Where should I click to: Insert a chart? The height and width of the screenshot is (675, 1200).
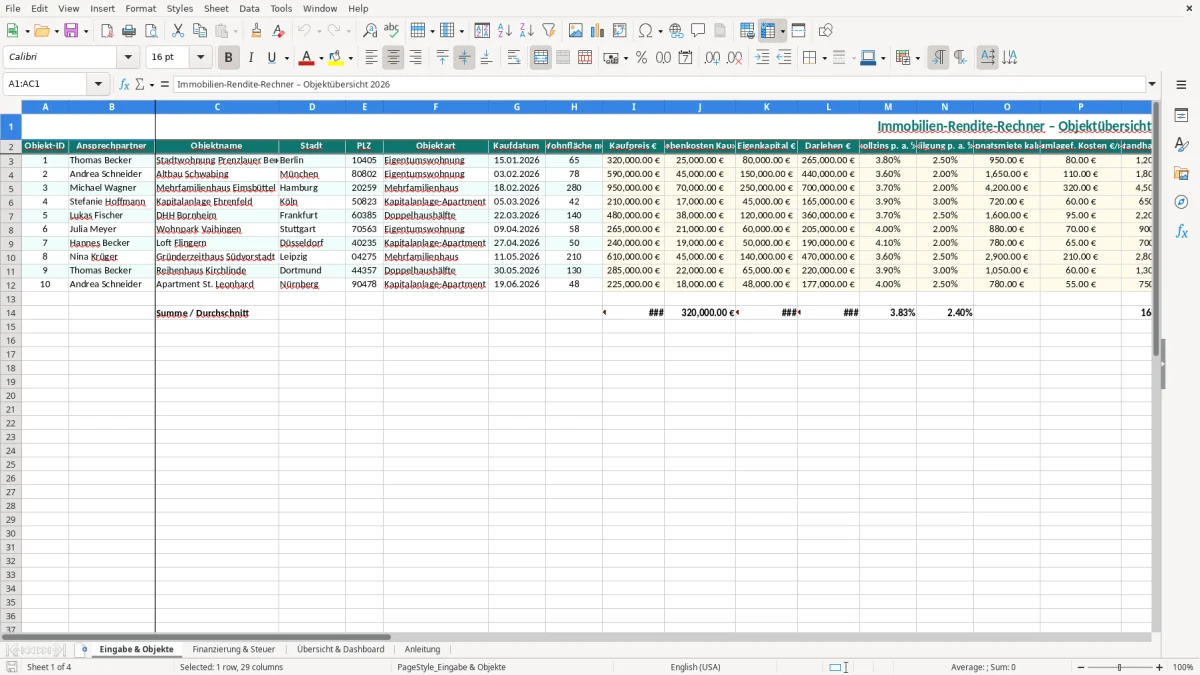coord(598,31)
